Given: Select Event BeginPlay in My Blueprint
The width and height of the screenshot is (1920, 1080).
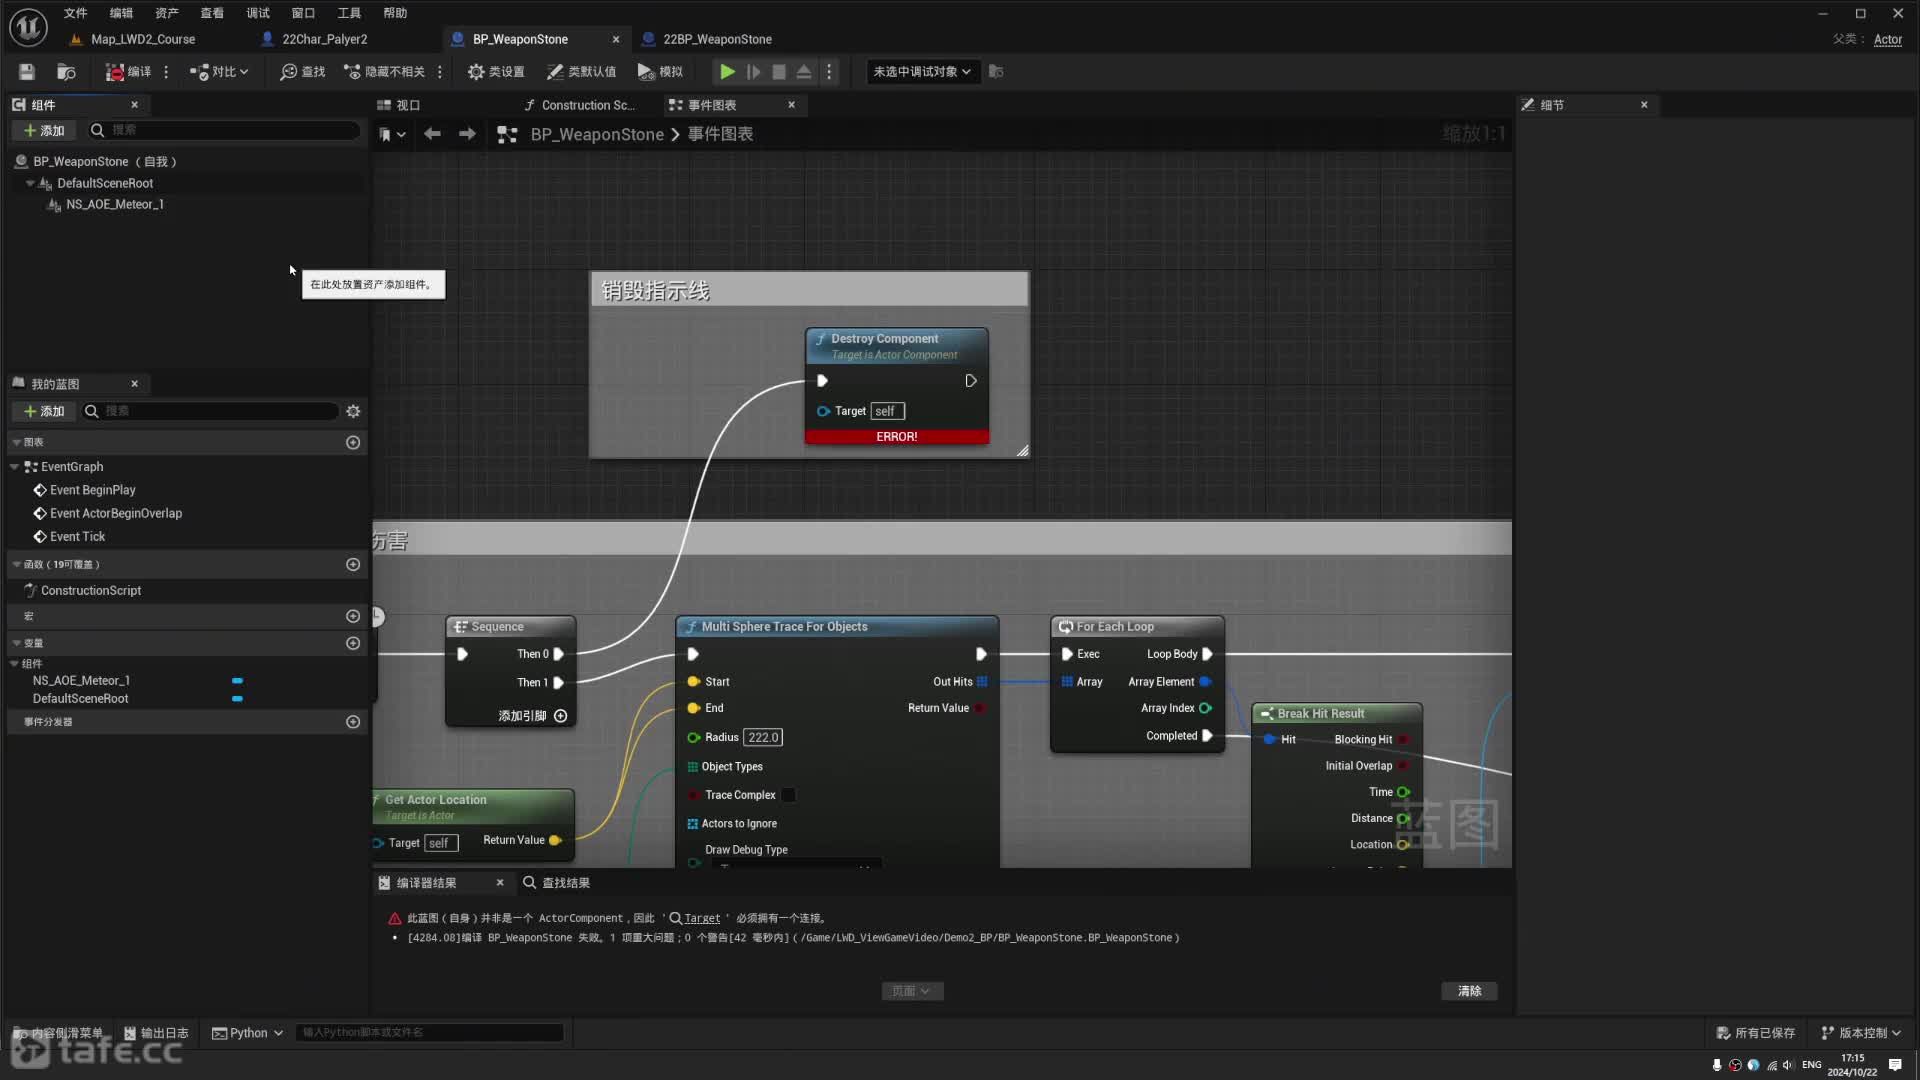Looking at the screenshot, I should tap(92, 490).
